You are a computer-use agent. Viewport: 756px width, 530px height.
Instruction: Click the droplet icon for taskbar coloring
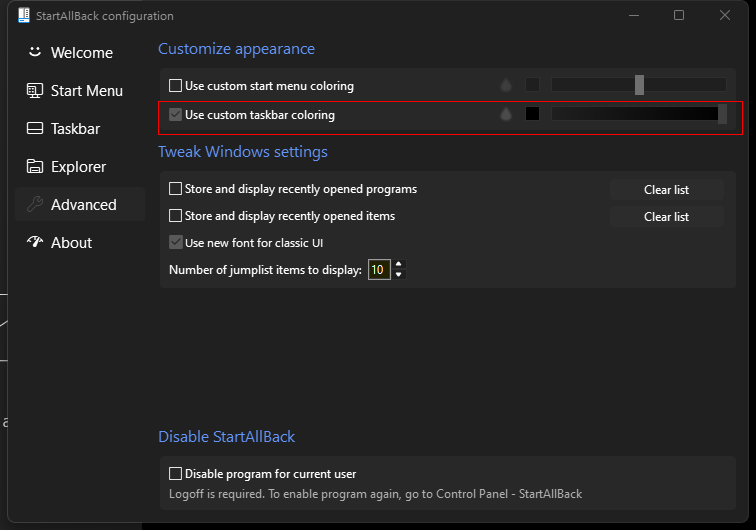pyautogui.click(x=506, y=114)
